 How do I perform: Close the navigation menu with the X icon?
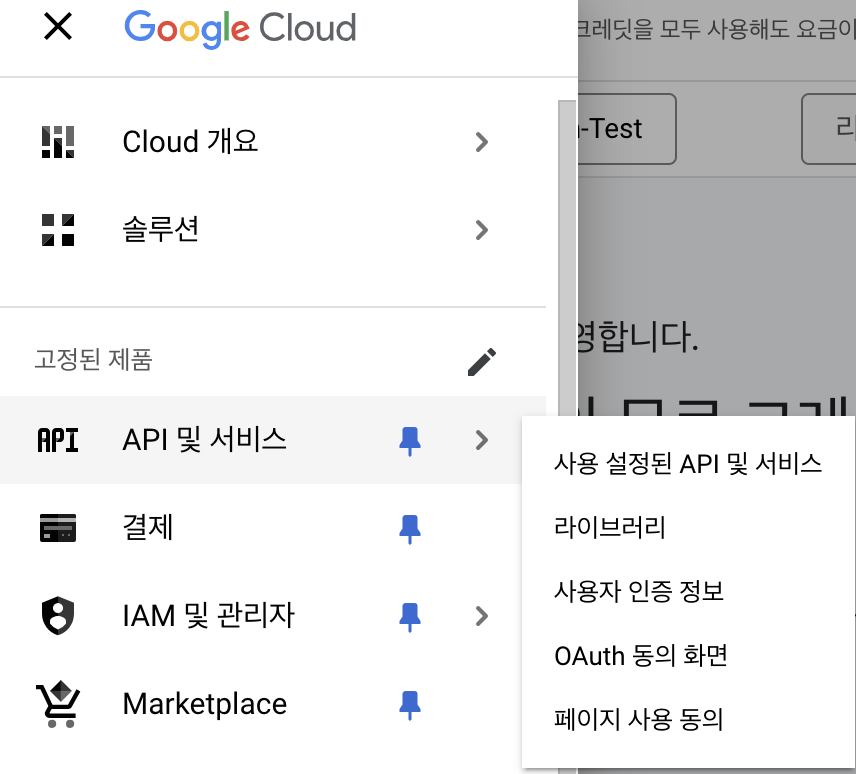[58, 27]
